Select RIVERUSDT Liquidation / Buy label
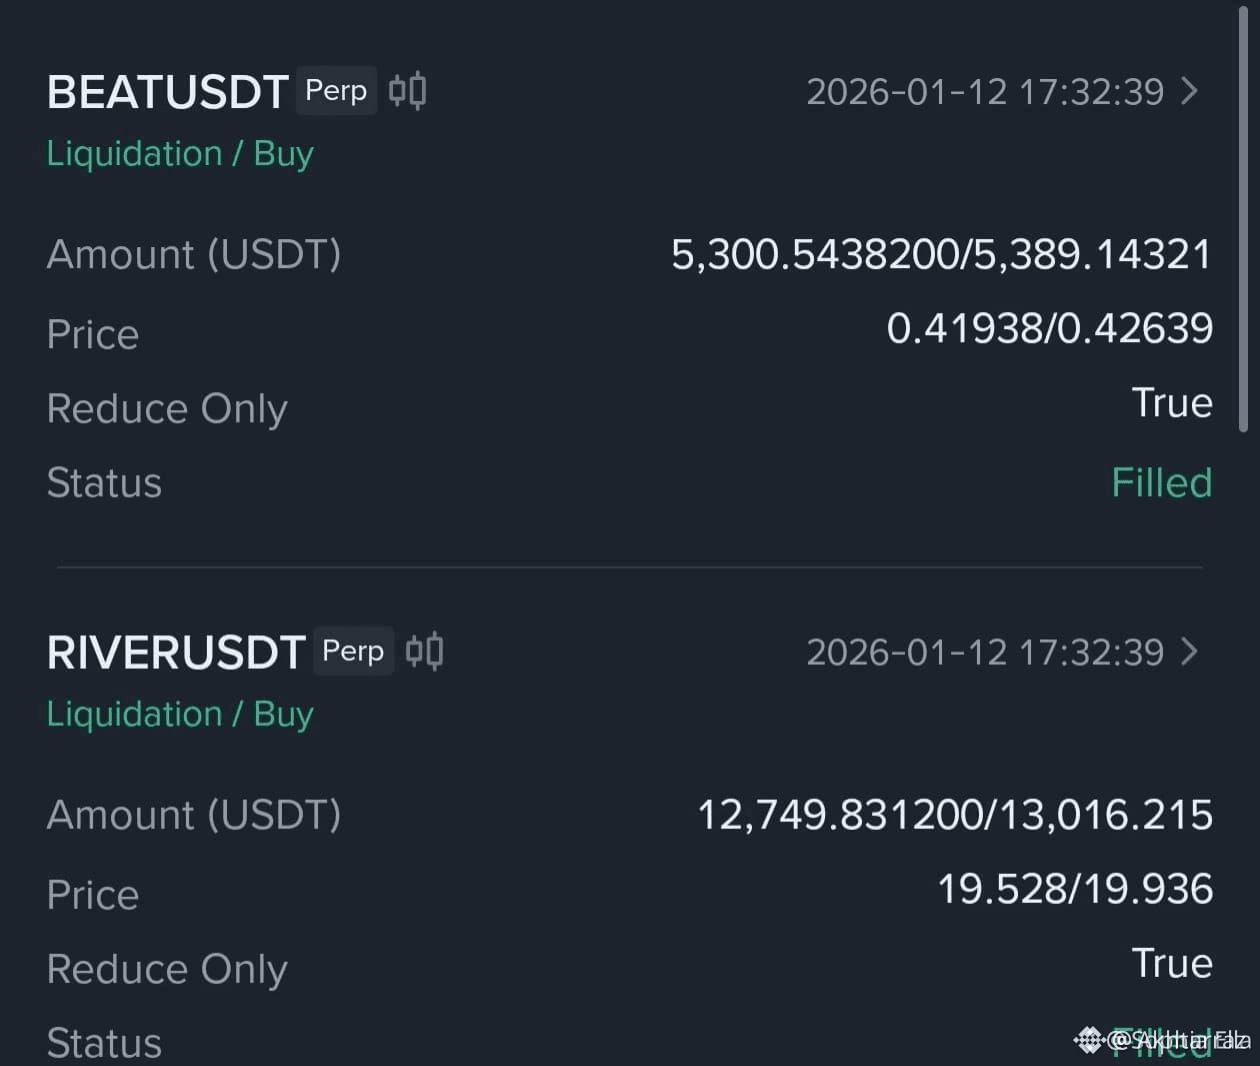This screenshot has width=1260, height=1066. (x=180, y=714)
